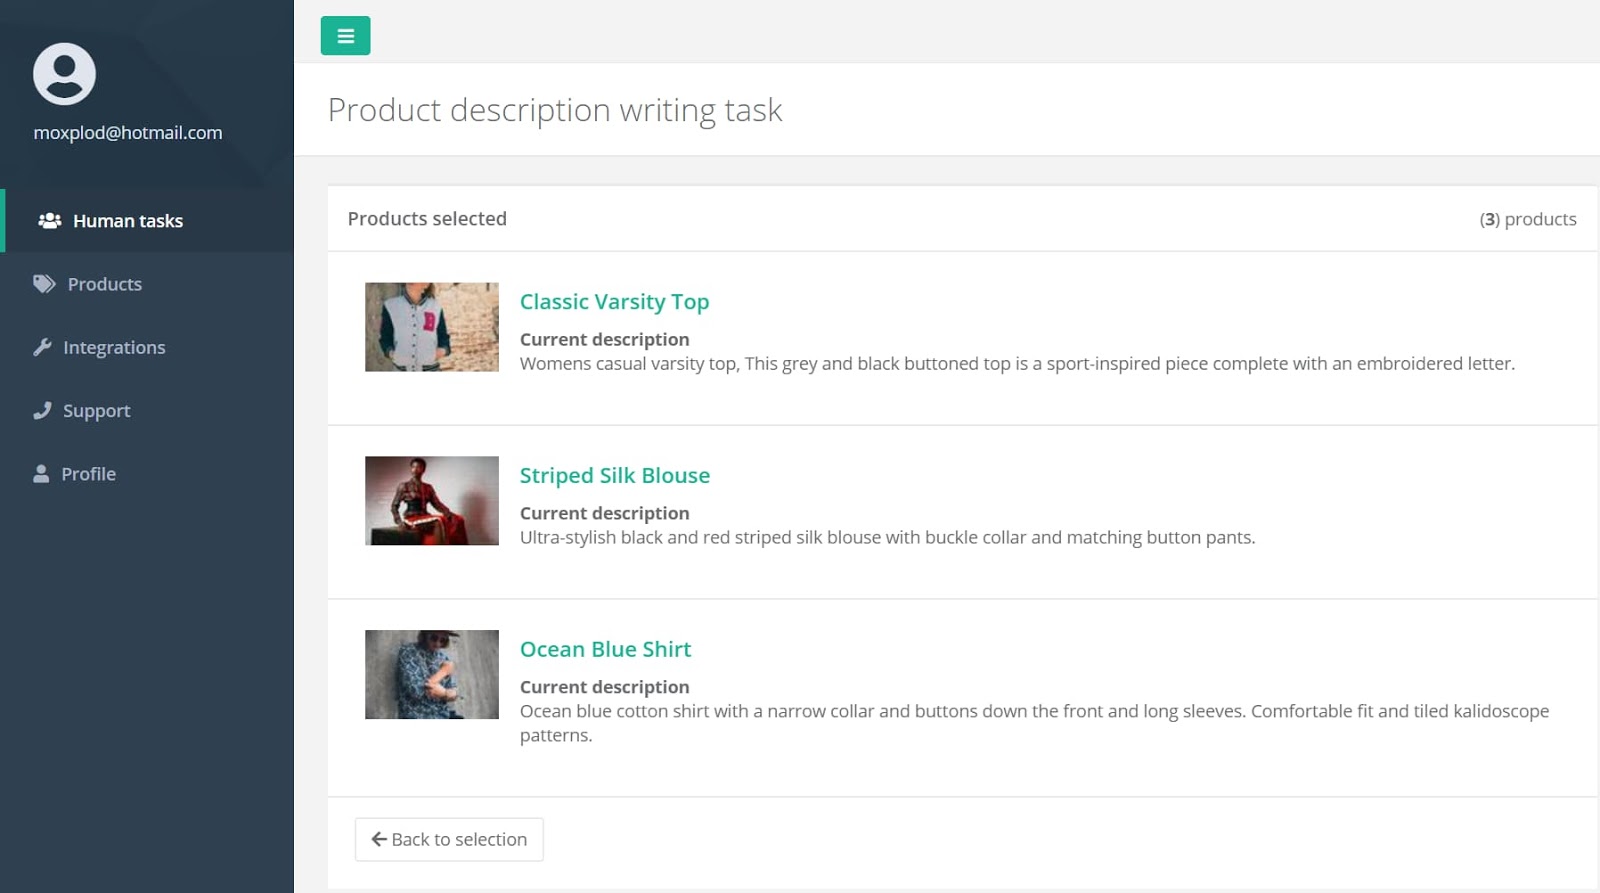Click the Support phone icon
The height and width of the screenshot is (893, 1600).
(x=42, y=410)
